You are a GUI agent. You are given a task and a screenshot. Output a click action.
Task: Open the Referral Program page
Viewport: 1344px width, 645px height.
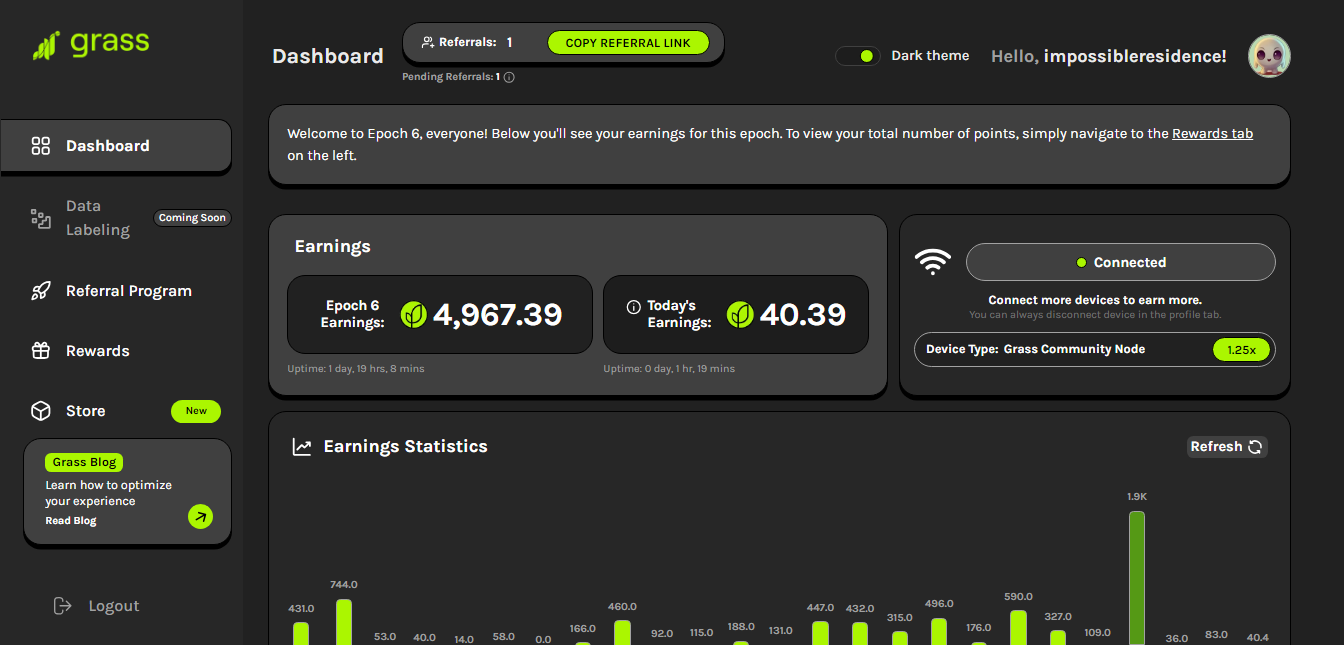tap(128, 291)
